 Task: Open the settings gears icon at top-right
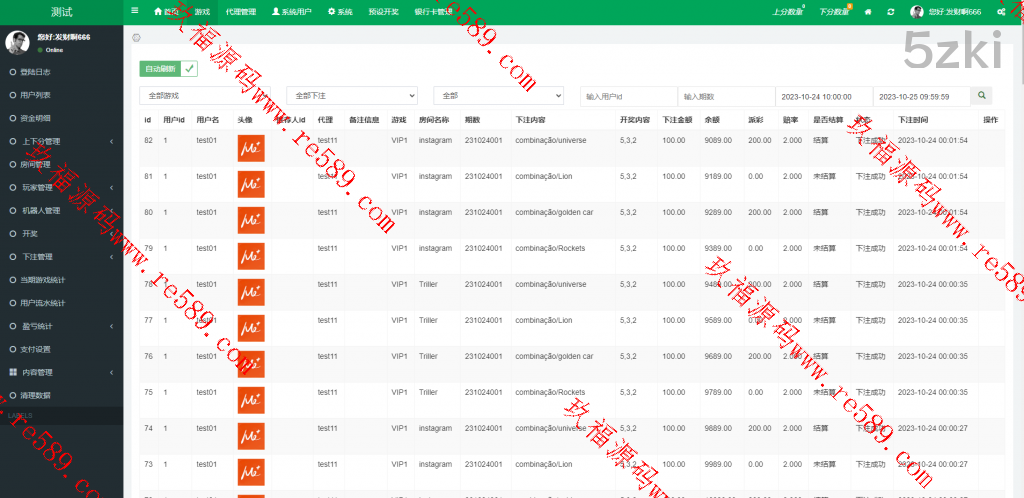click(x=1000, y=12)
